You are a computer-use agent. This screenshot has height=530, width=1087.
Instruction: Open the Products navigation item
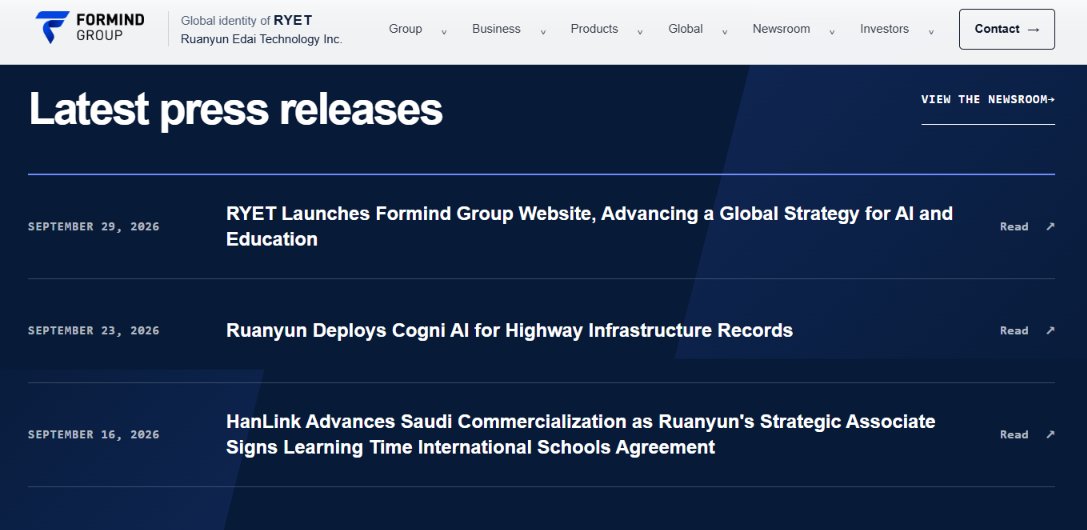(x=594, y=29)
